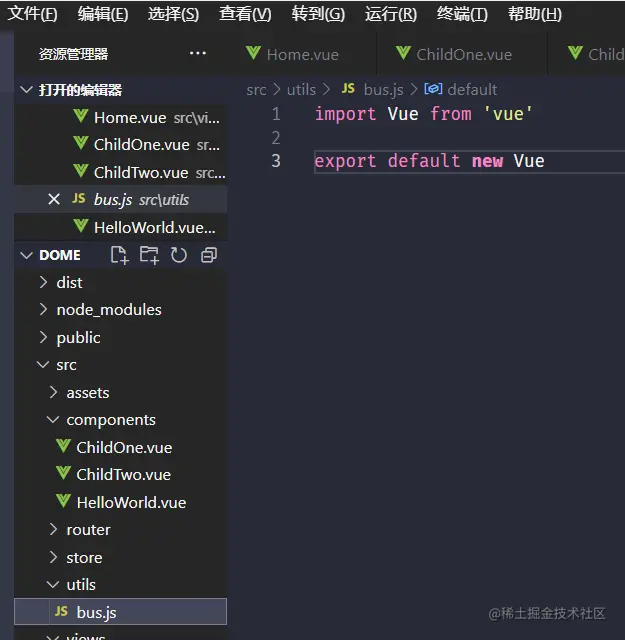Screen dimensions: 625x640
Task: Expand the node_modules folder
Action: (x=120, y=310)
